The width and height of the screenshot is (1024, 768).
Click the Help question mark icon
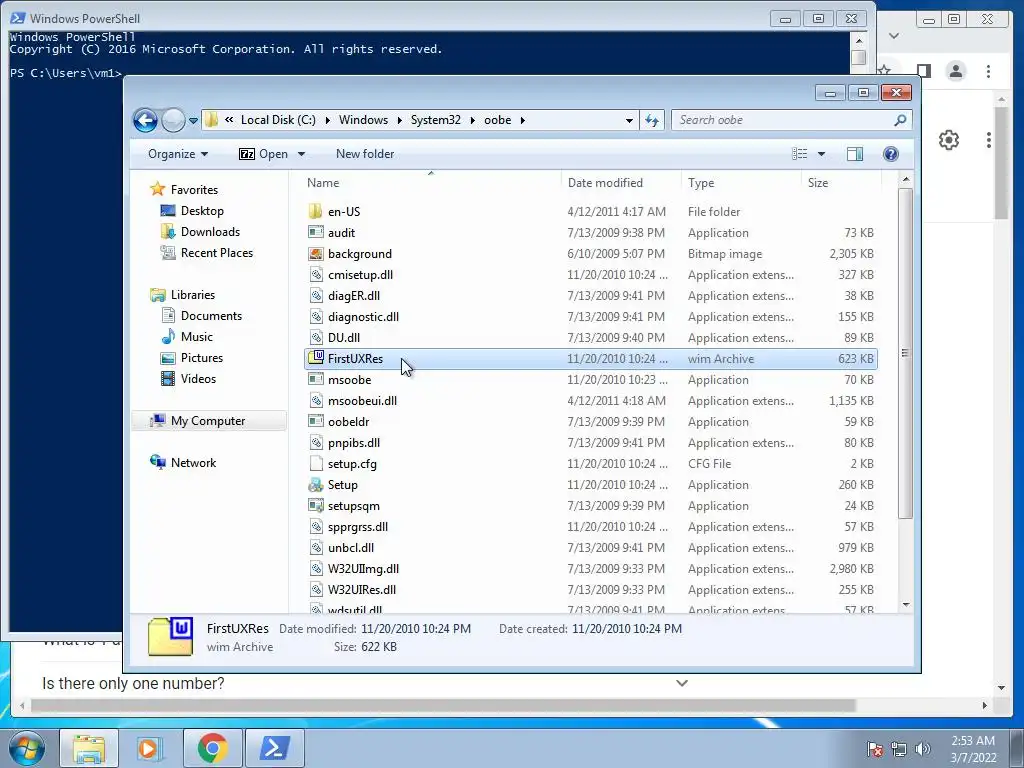pos(891,153)
